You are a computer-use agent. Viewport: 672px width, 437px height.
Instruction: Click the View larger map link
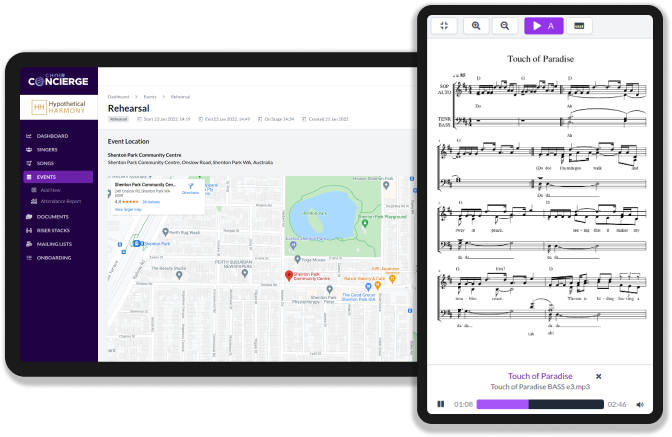pos(126,209)
